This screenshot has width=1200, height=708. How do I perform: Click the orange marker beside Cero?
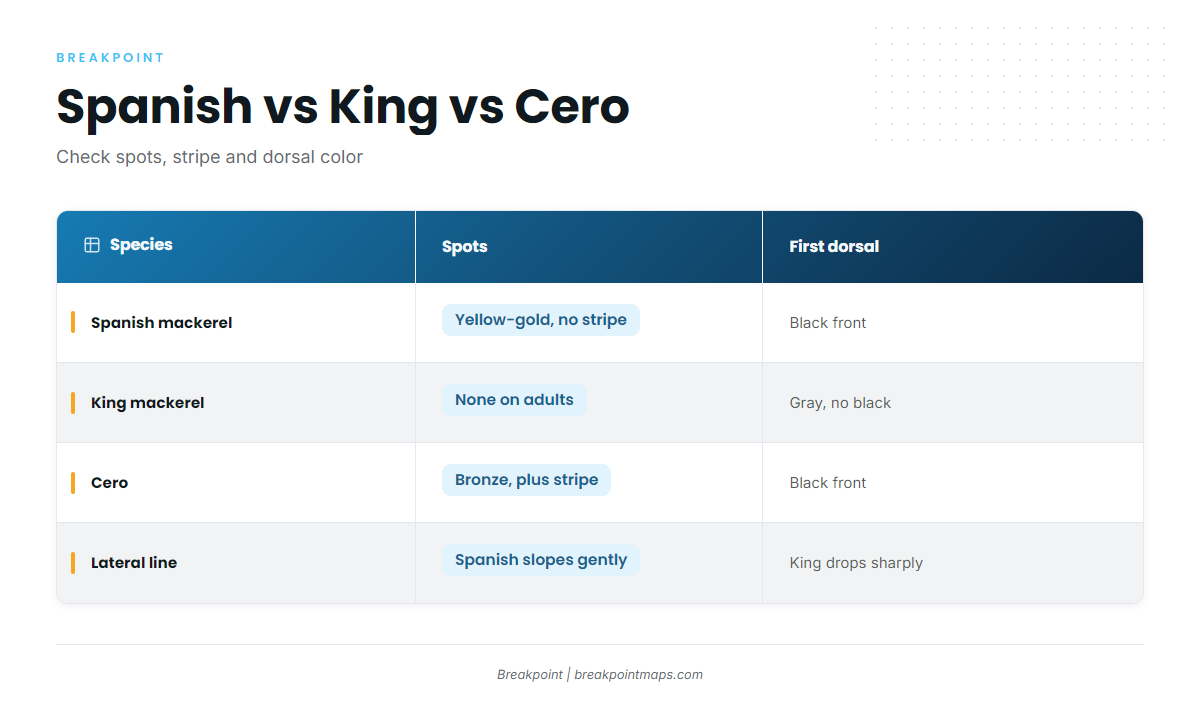[73, 482]
